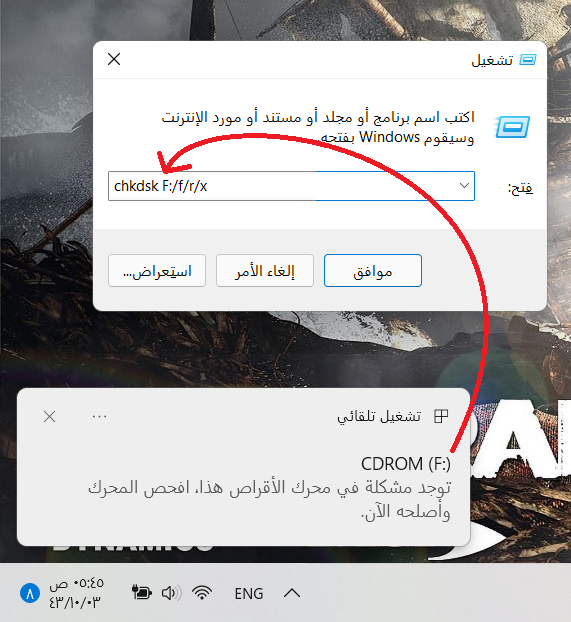Switch the input language via ENG indicator

click(x=249, y=594)
